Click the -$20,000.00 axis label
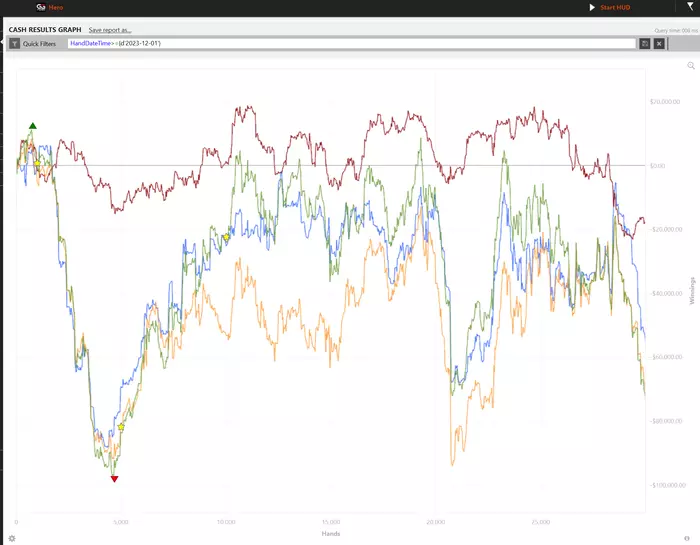This screenshot has height=545, width=700. 666,229
